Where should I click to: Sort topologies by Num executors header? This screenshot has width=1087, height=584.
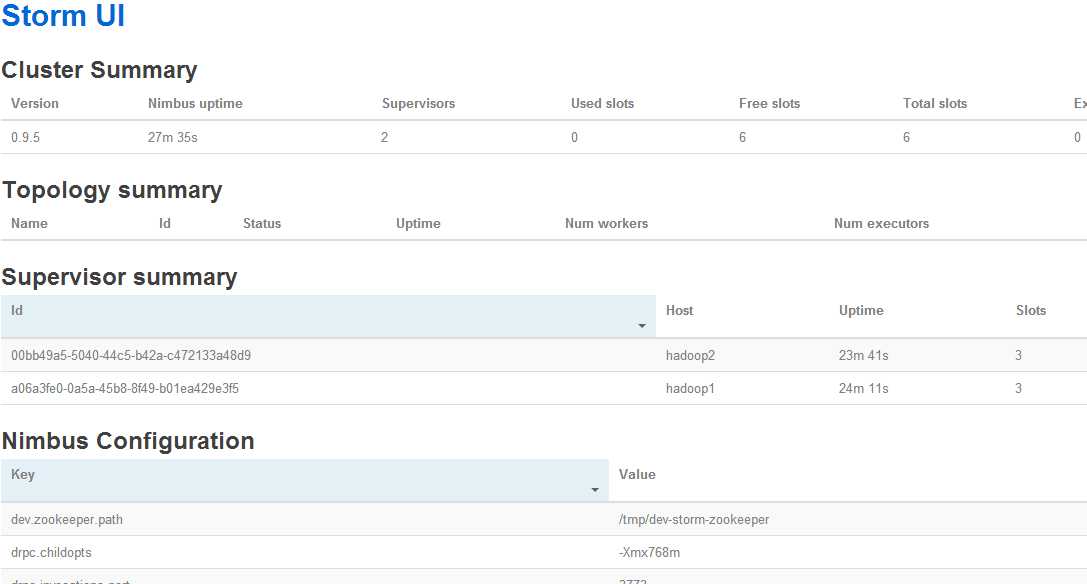pyautogui.click(x=881, y=223)
